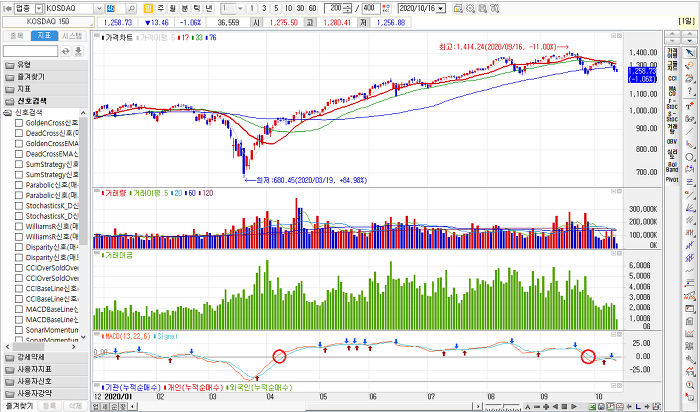Switch to the 지표 tab

pos(44,36)
